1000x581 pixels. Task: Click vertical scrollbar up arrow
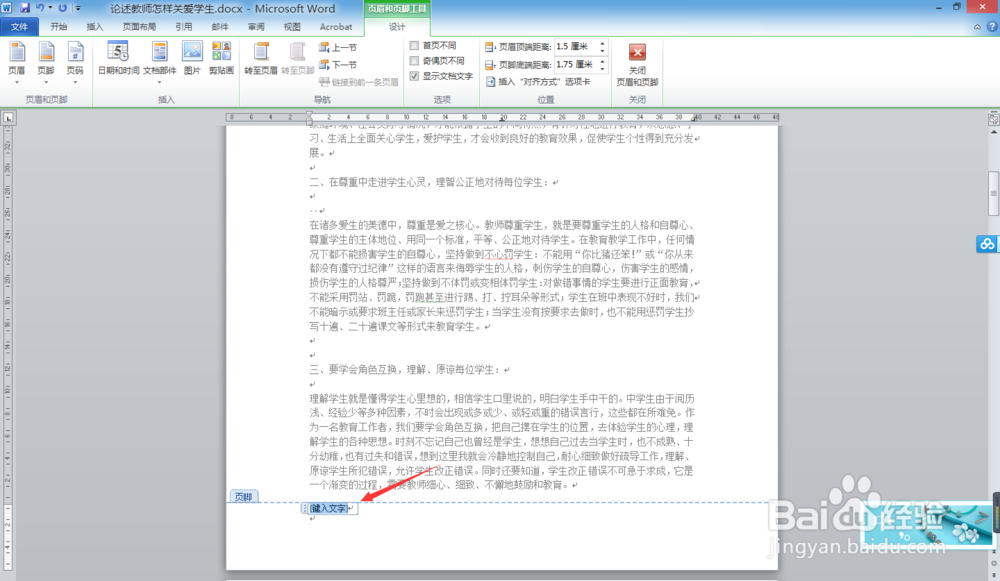pyautogui.click(x=994, y=131)
